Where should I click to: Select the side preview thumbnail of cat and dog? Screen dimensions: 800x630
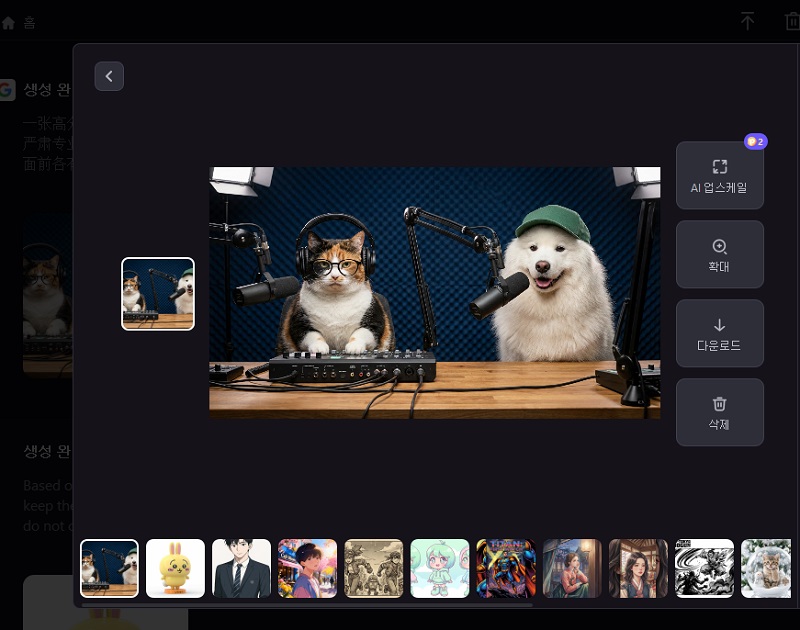coord(158,294)
